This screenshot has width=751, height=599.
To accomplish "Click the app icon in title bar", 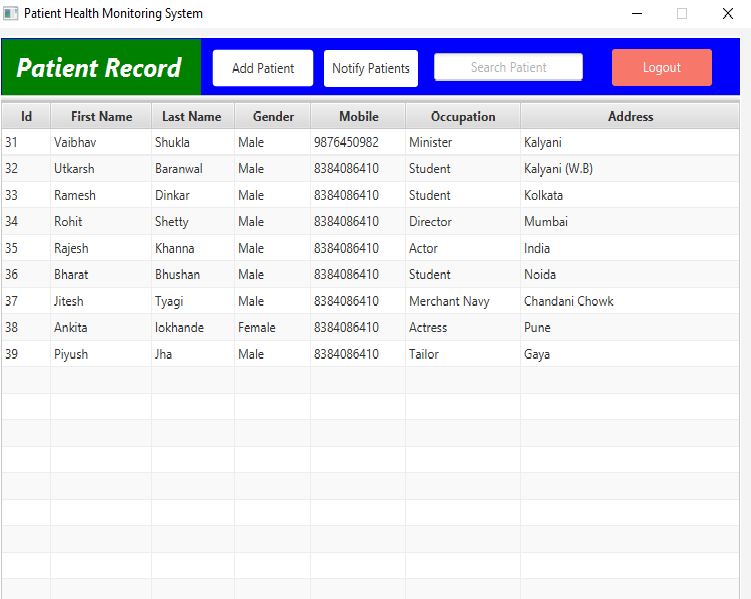I will coord(11,13).
